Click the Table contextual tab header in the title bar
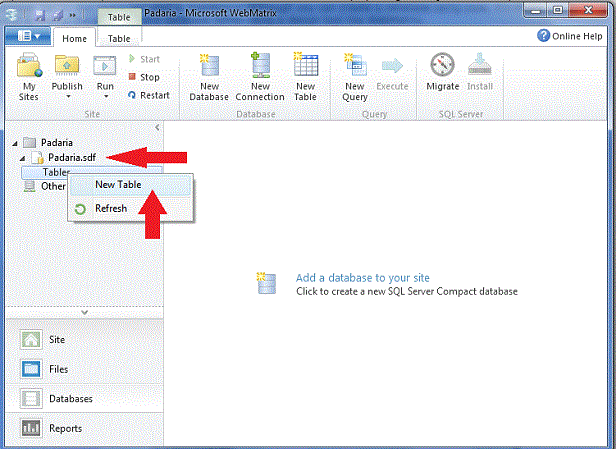616x449 pixels. click(x=119, y=17)
